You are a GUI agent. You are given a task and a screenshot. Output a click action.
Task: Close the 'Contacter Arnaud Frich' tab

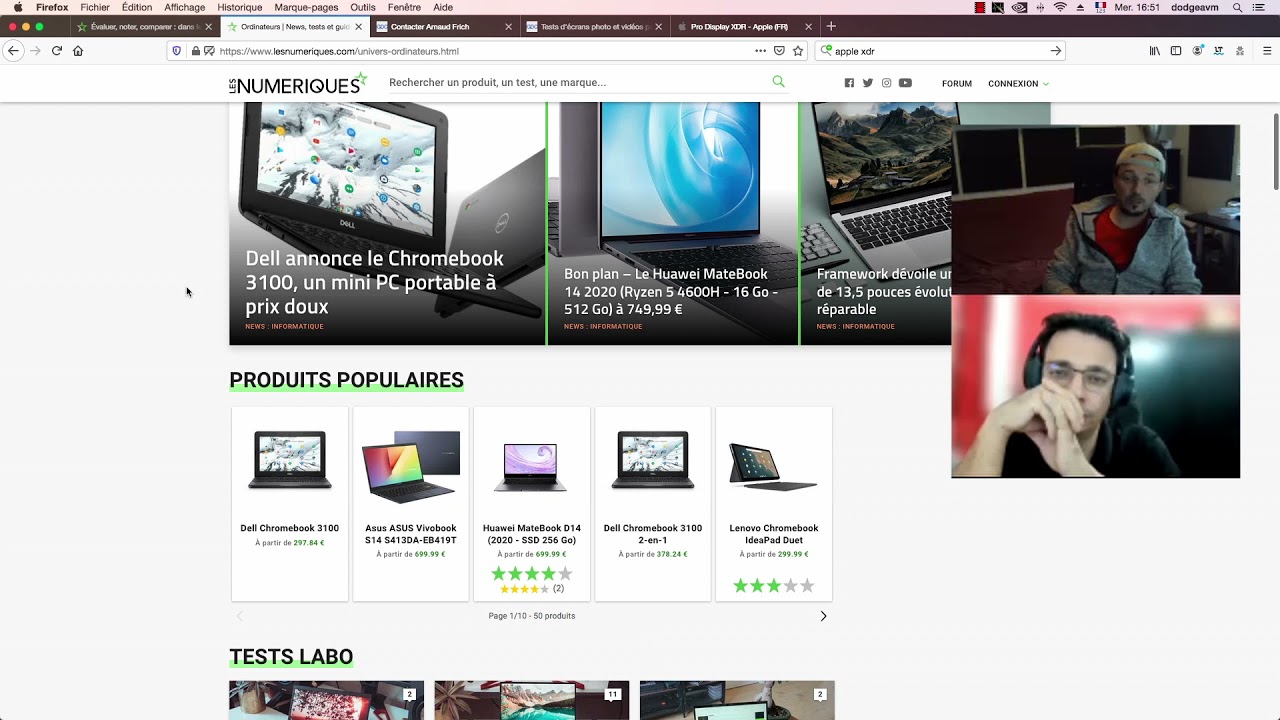508,27
